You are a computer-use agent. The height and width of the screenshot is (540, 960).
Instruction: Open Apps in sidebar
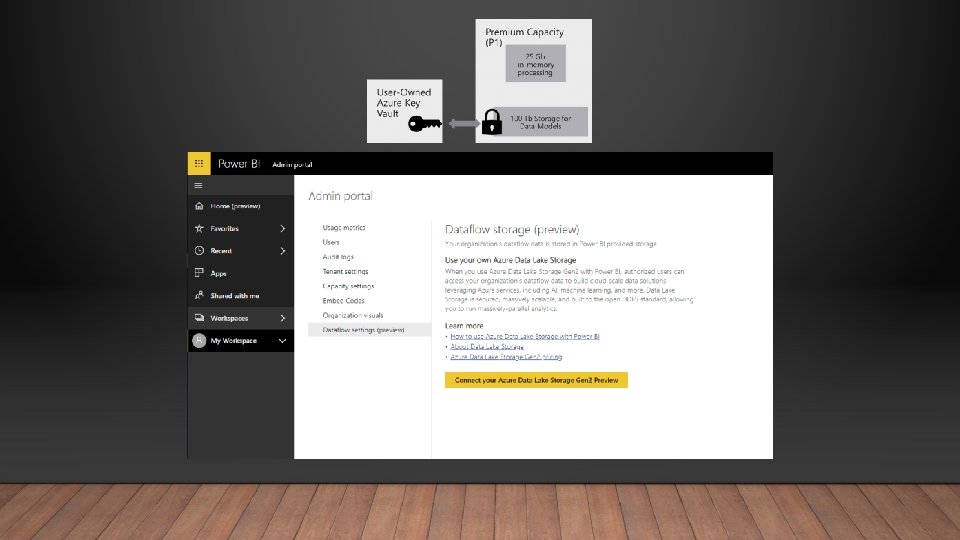[x=241, y=273]
